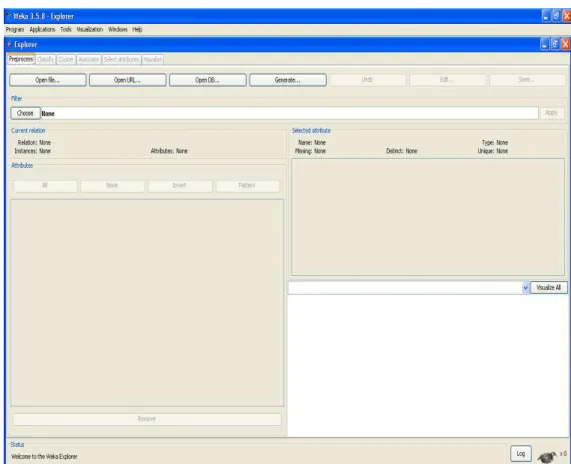
Task: Open the Program menu
Action: tap(15, 30)
